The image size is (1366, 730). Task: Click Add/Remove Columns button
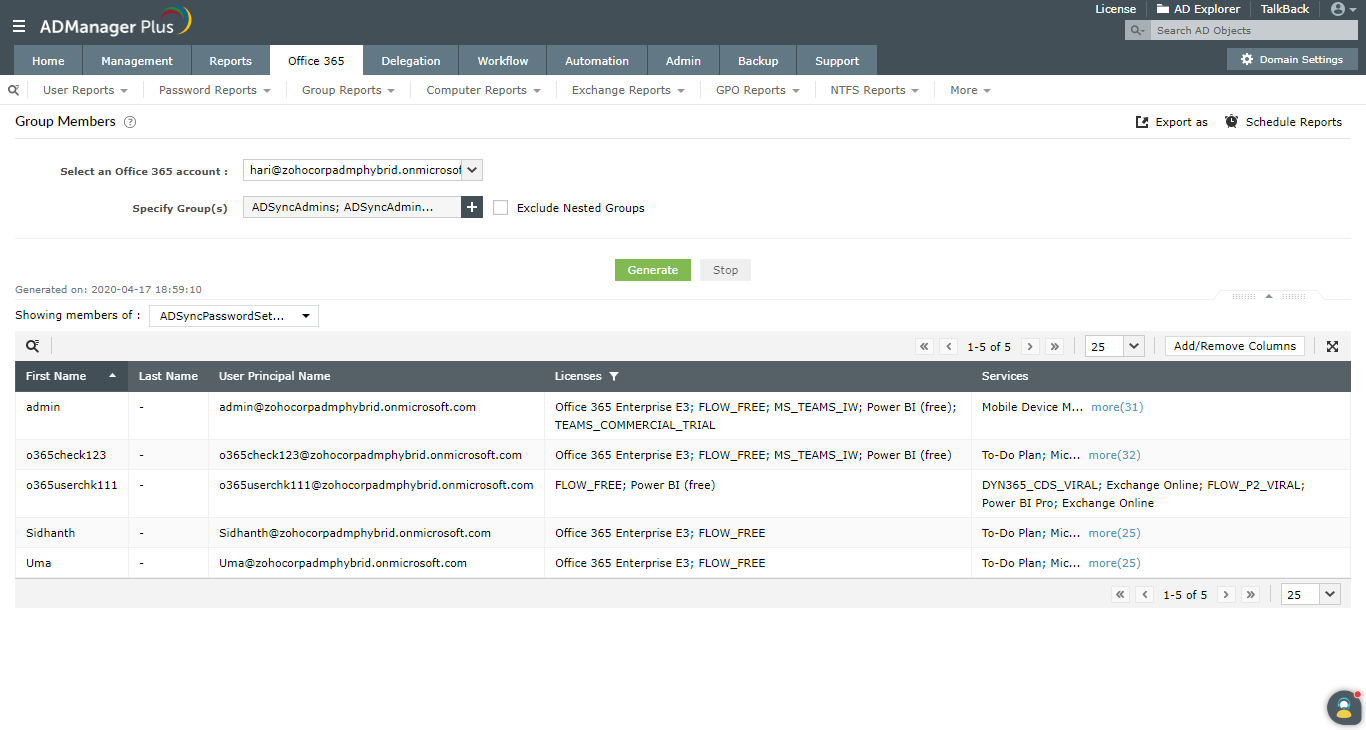1235,346
